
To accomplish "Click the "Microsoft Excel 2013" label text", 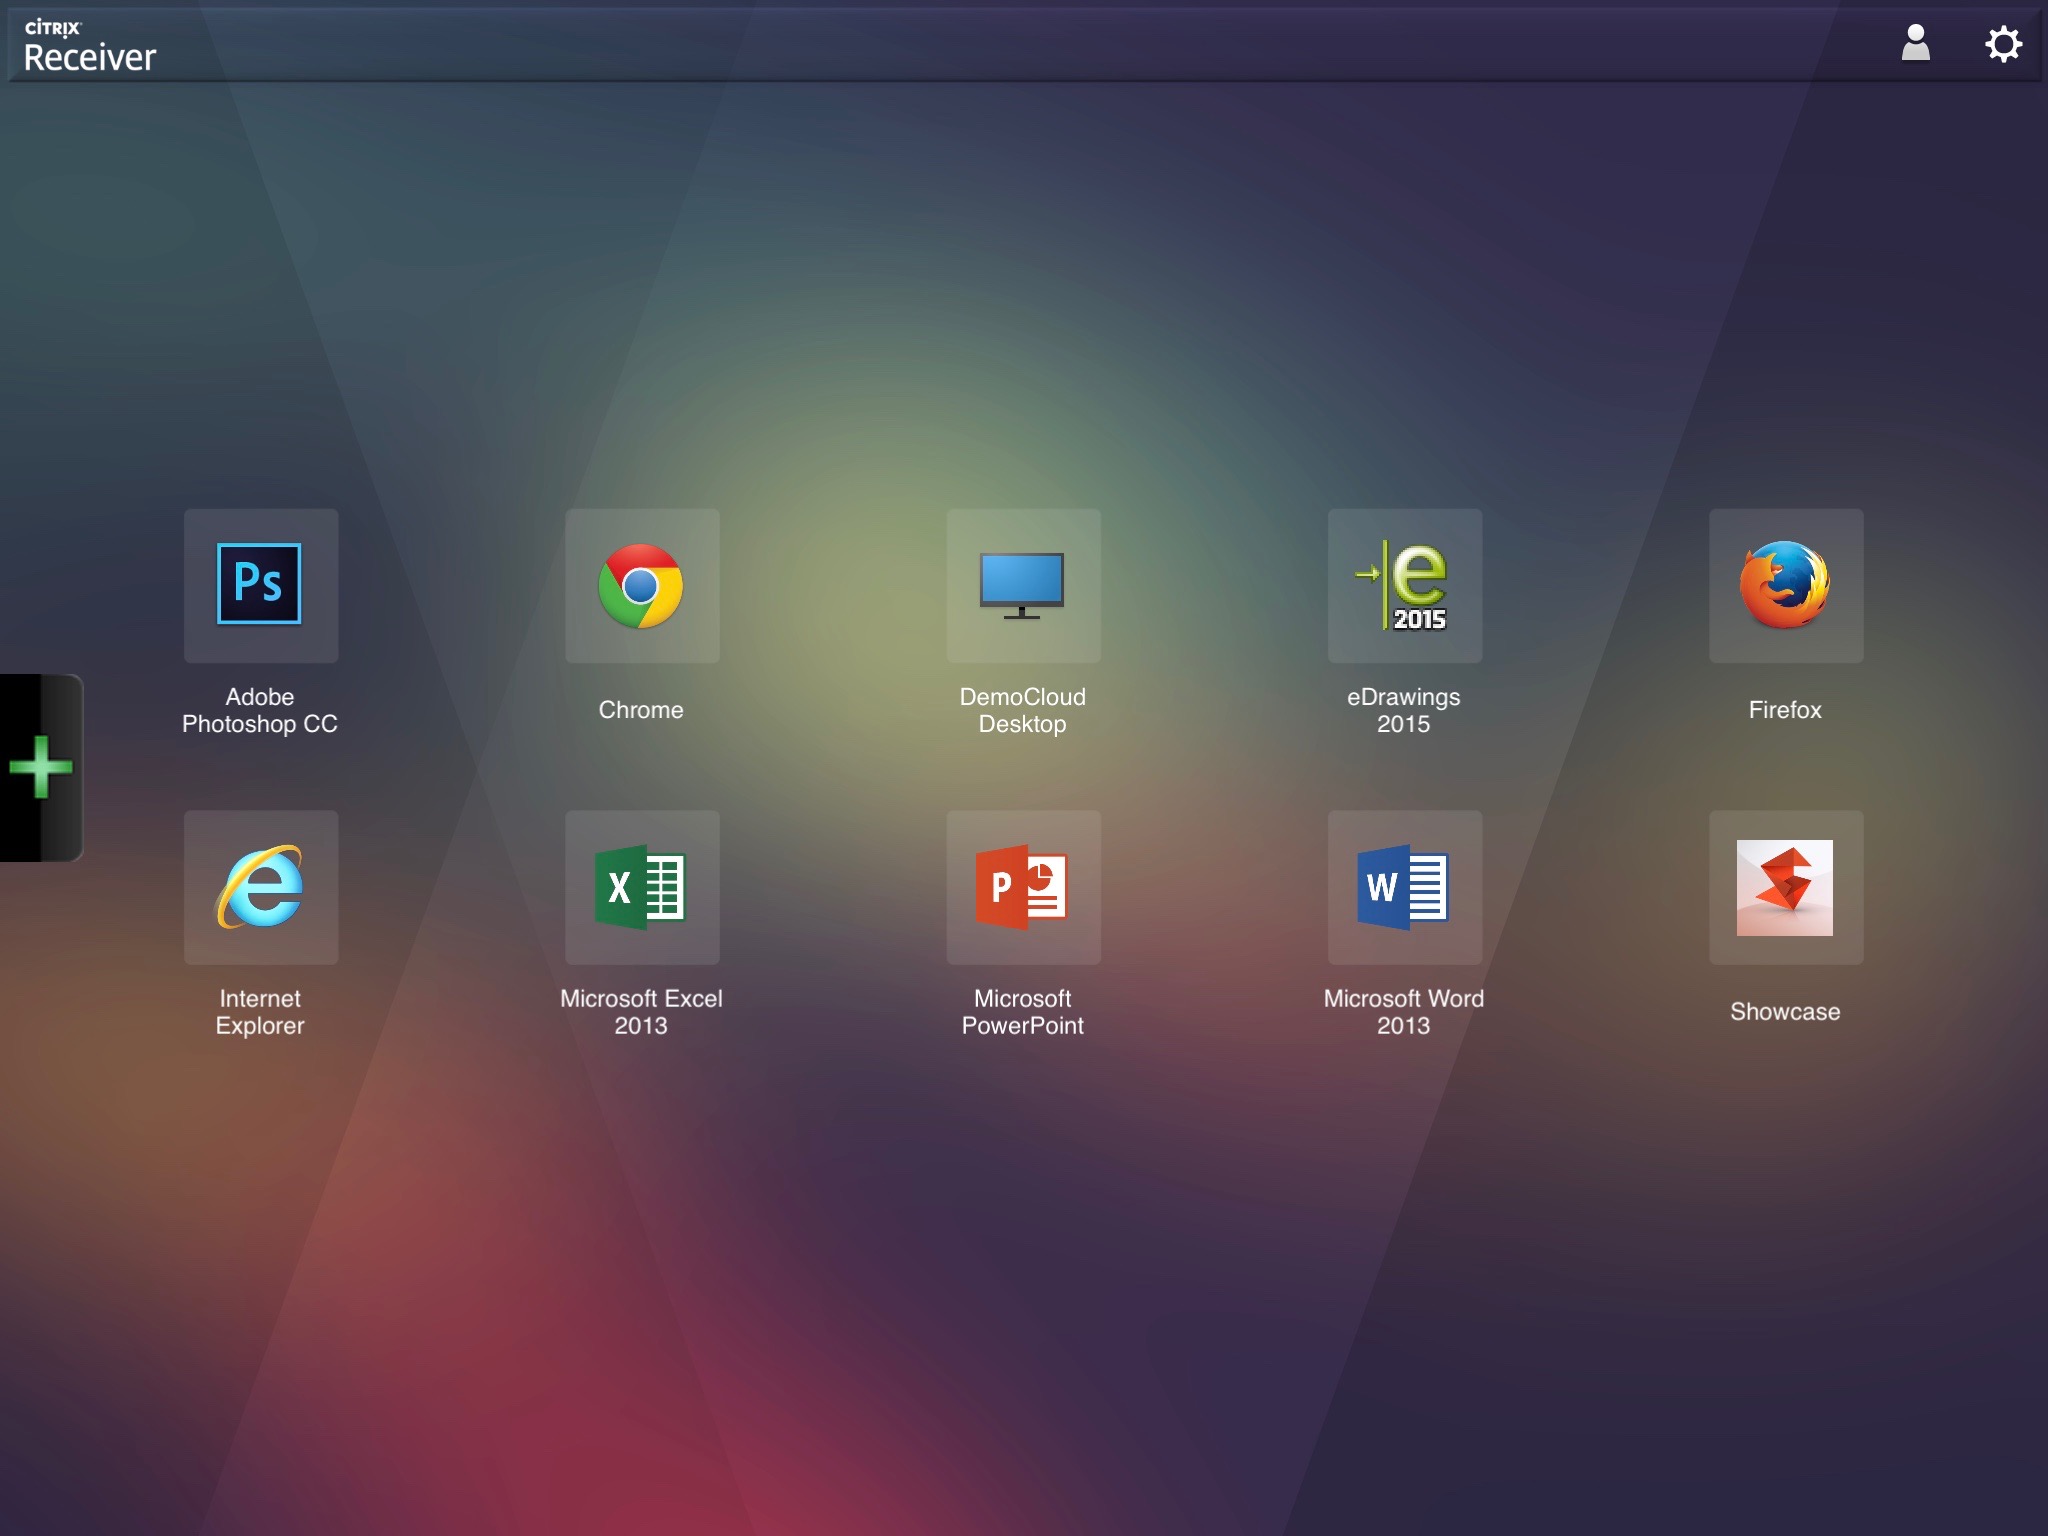I will click(x=641, y=1011).
